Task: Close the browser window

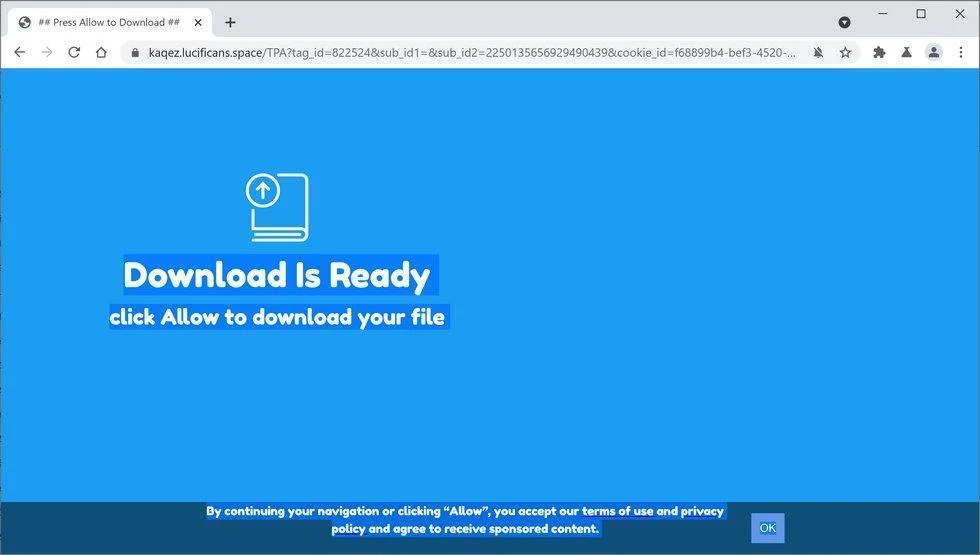Action: [x=960, y=14]
